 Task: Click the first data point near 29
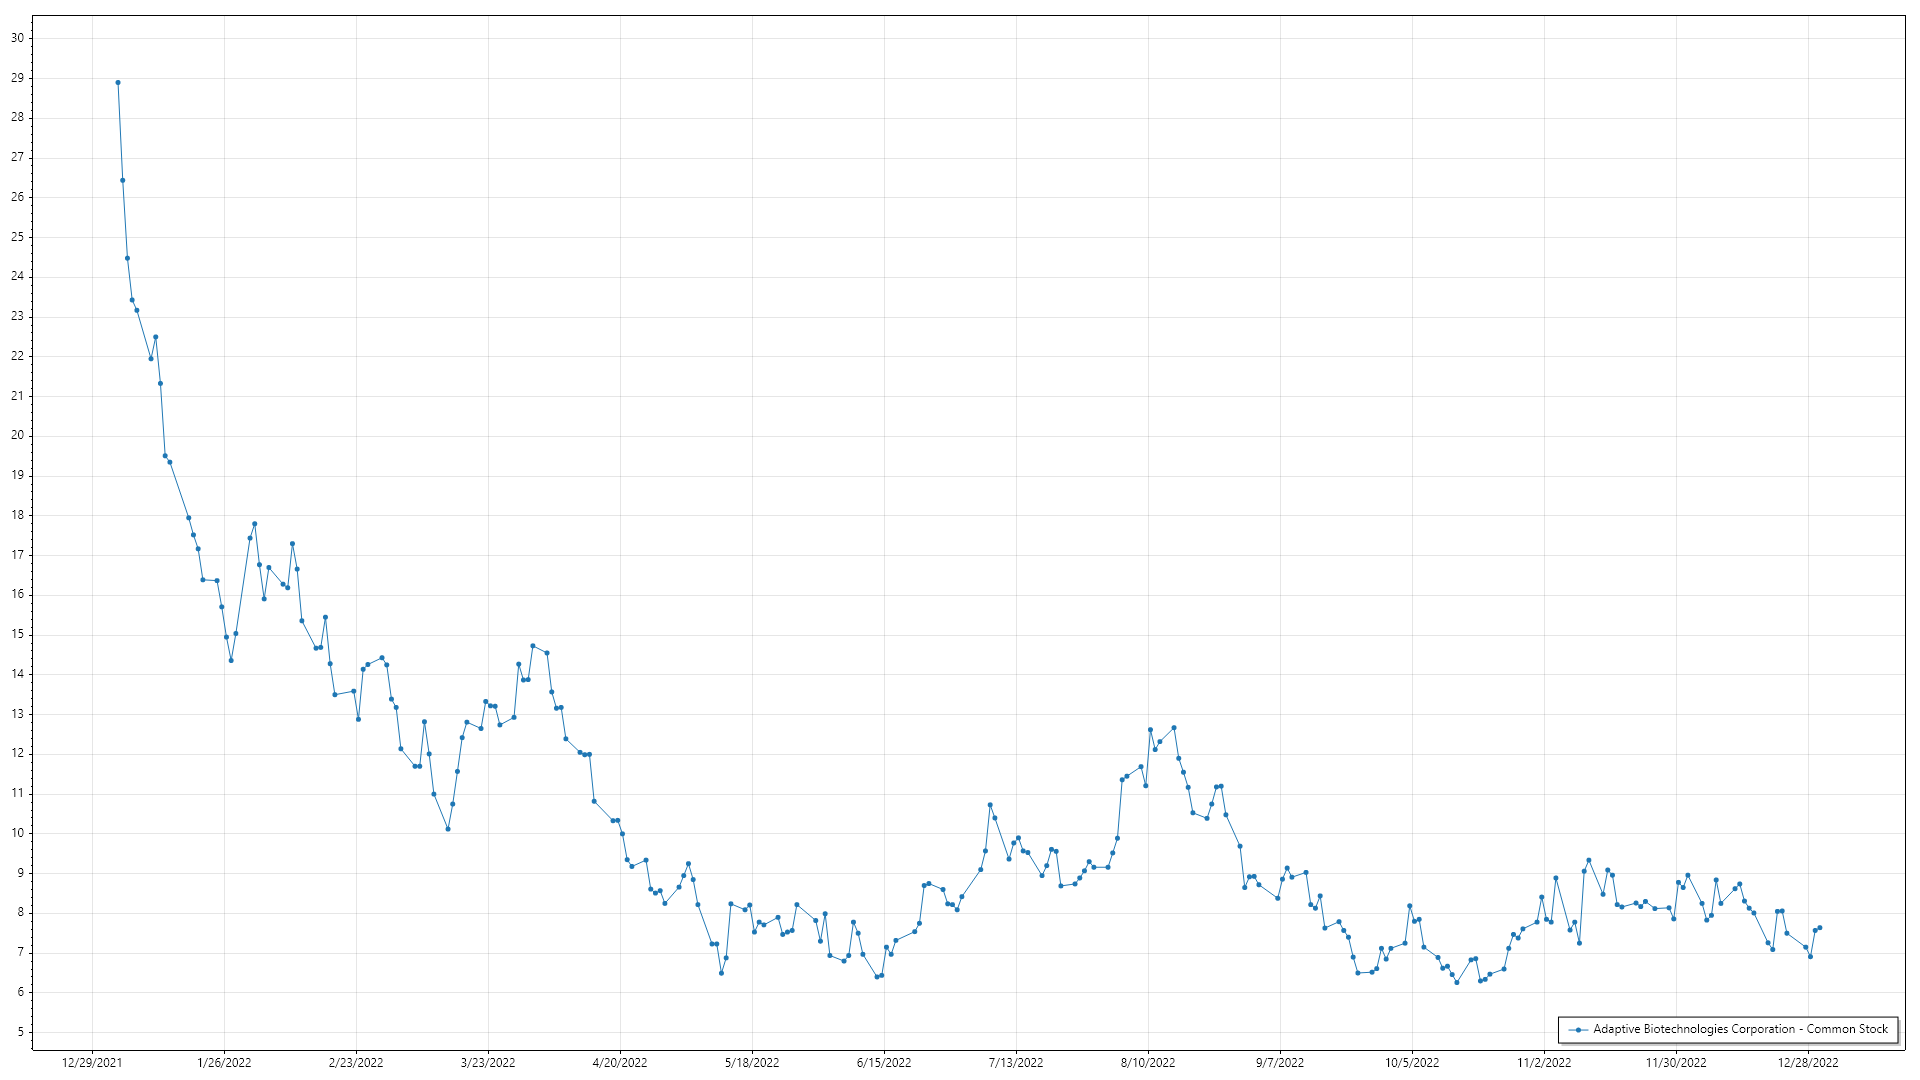click(x=118, y=83)
